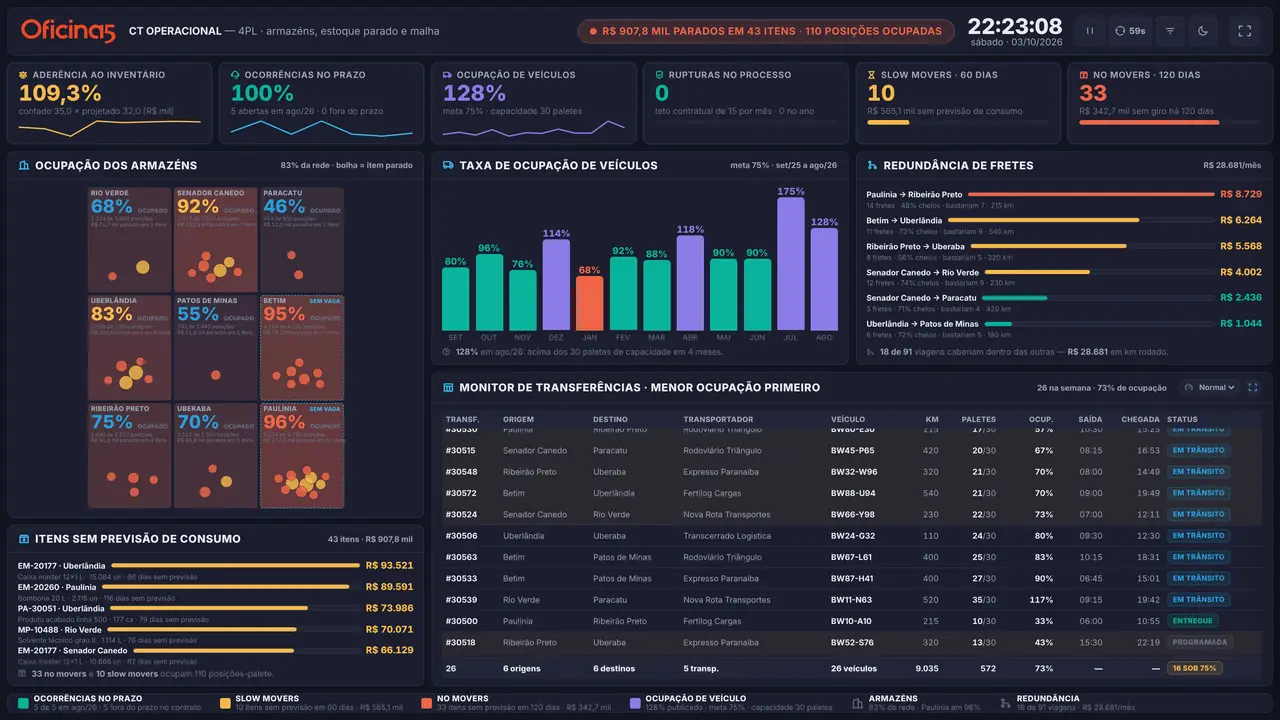
Task: Click the warehouse icon beside Ocupação dos Armazéns
Action: [24, 166]
